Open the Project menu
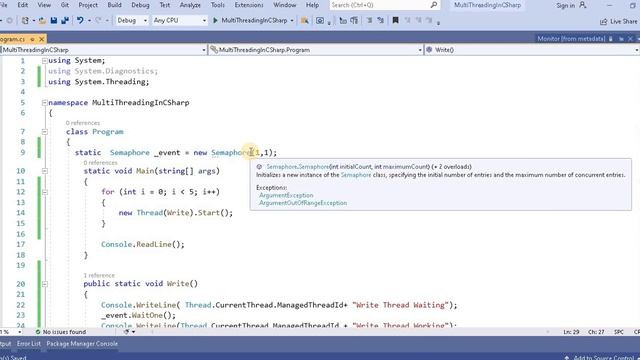 (88, 5)
